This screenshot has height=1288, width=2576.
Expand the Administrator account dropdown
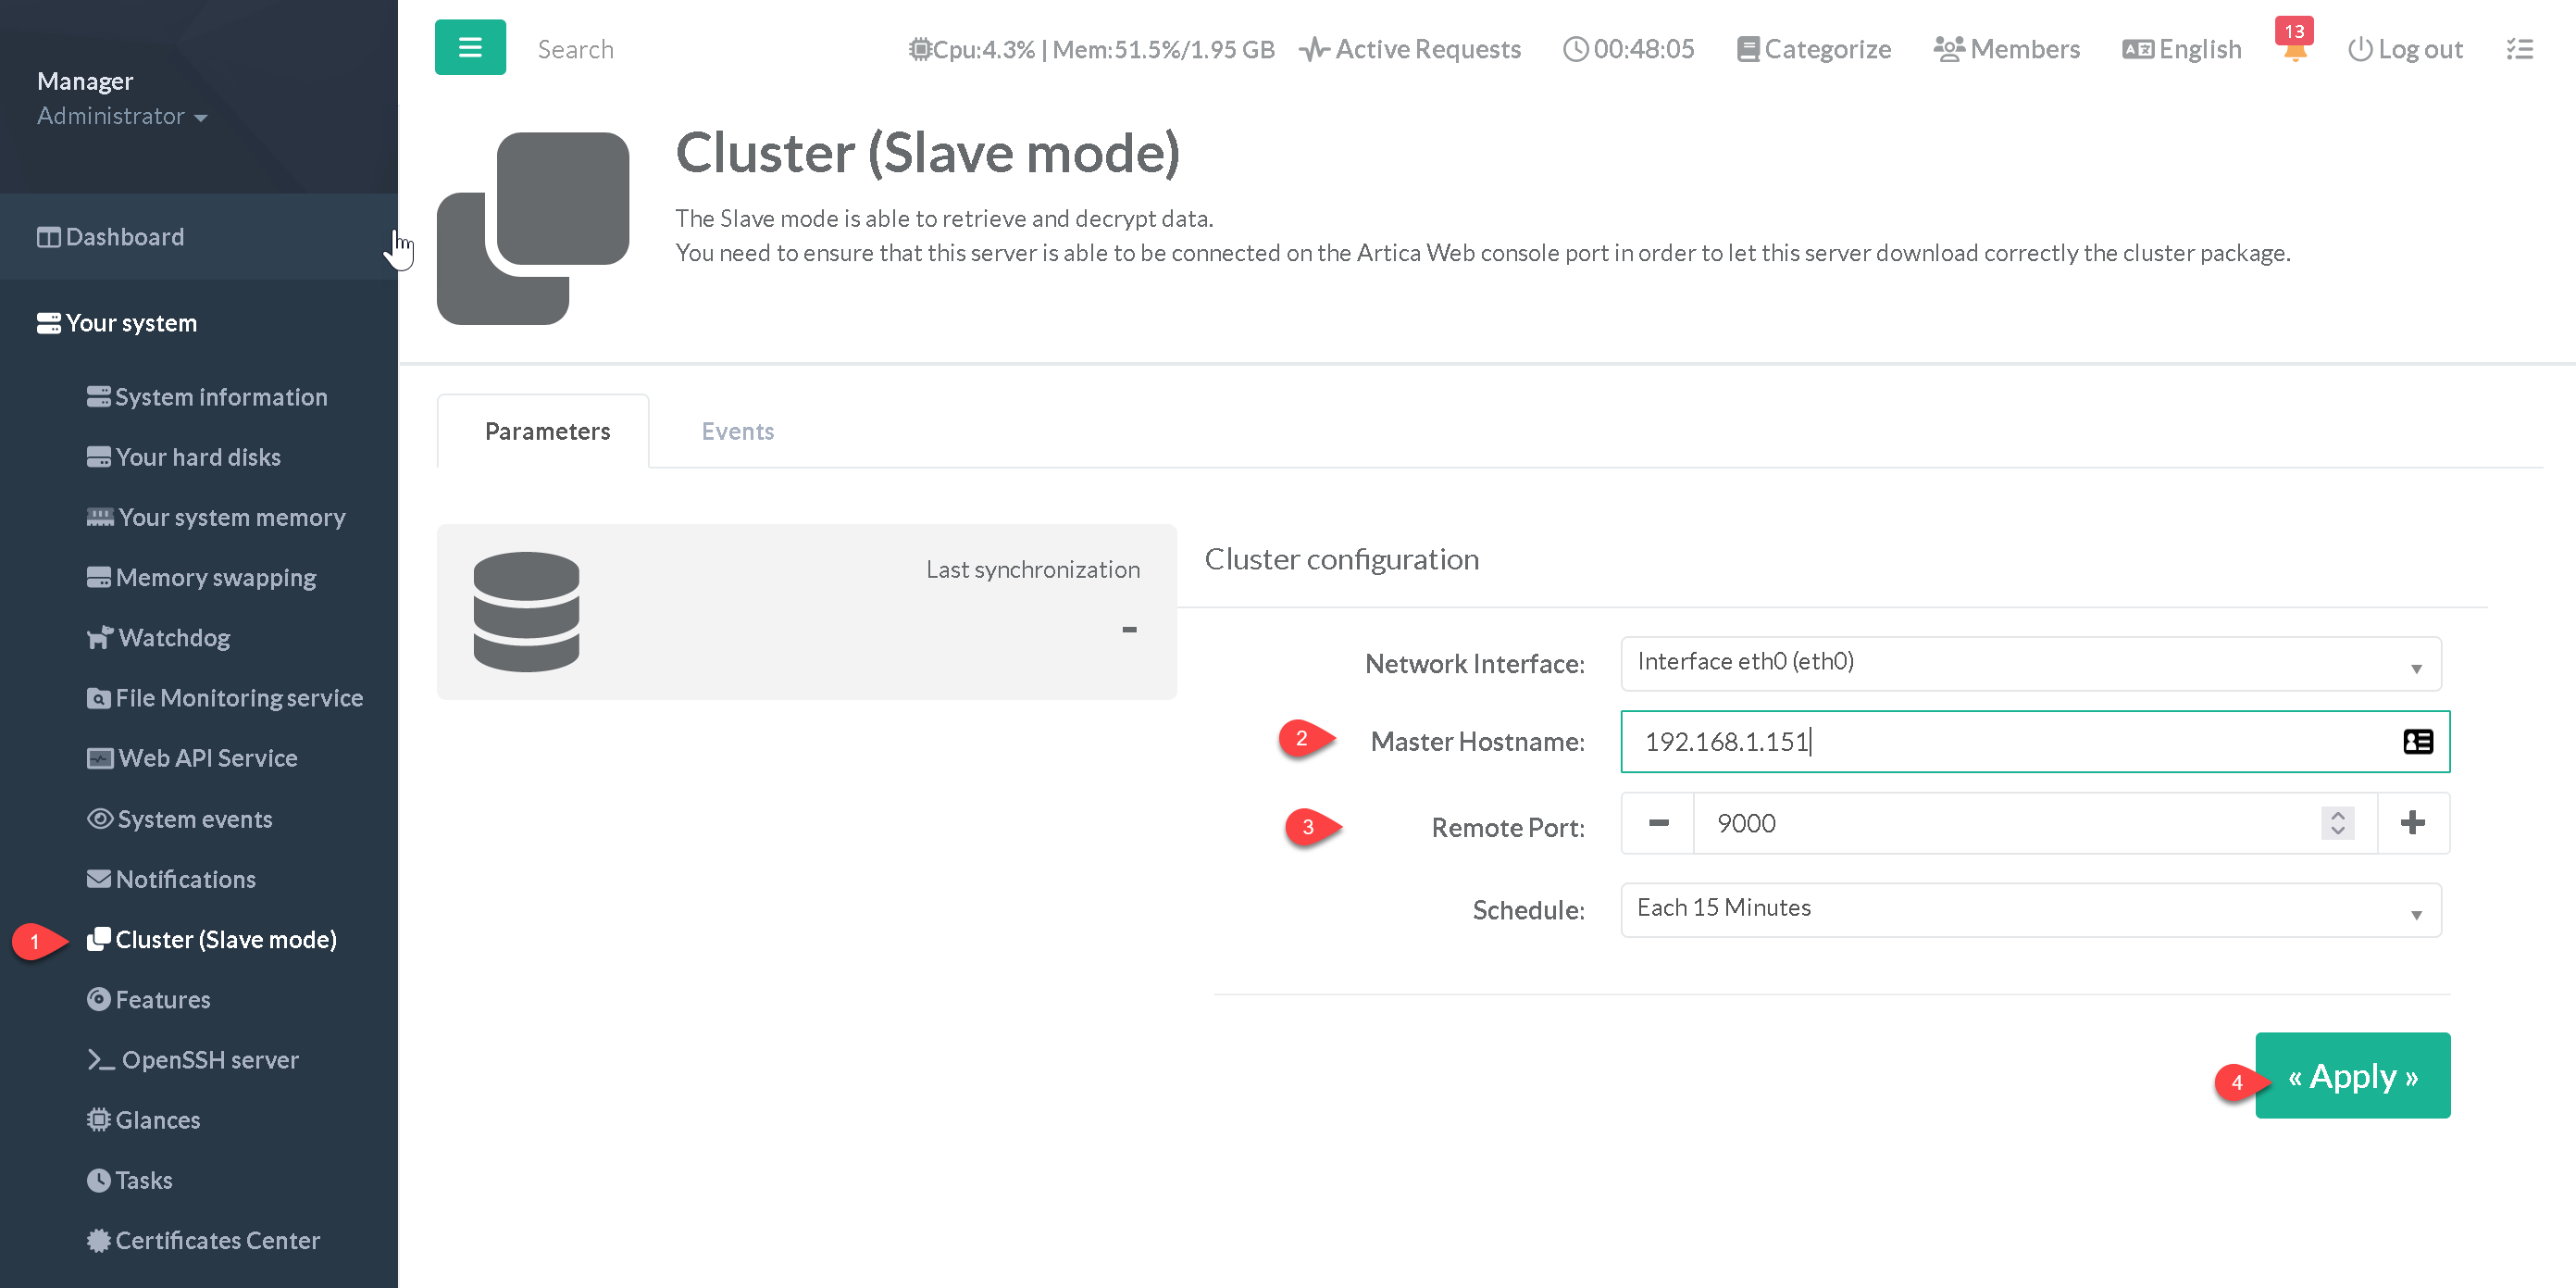click(122, 116)
